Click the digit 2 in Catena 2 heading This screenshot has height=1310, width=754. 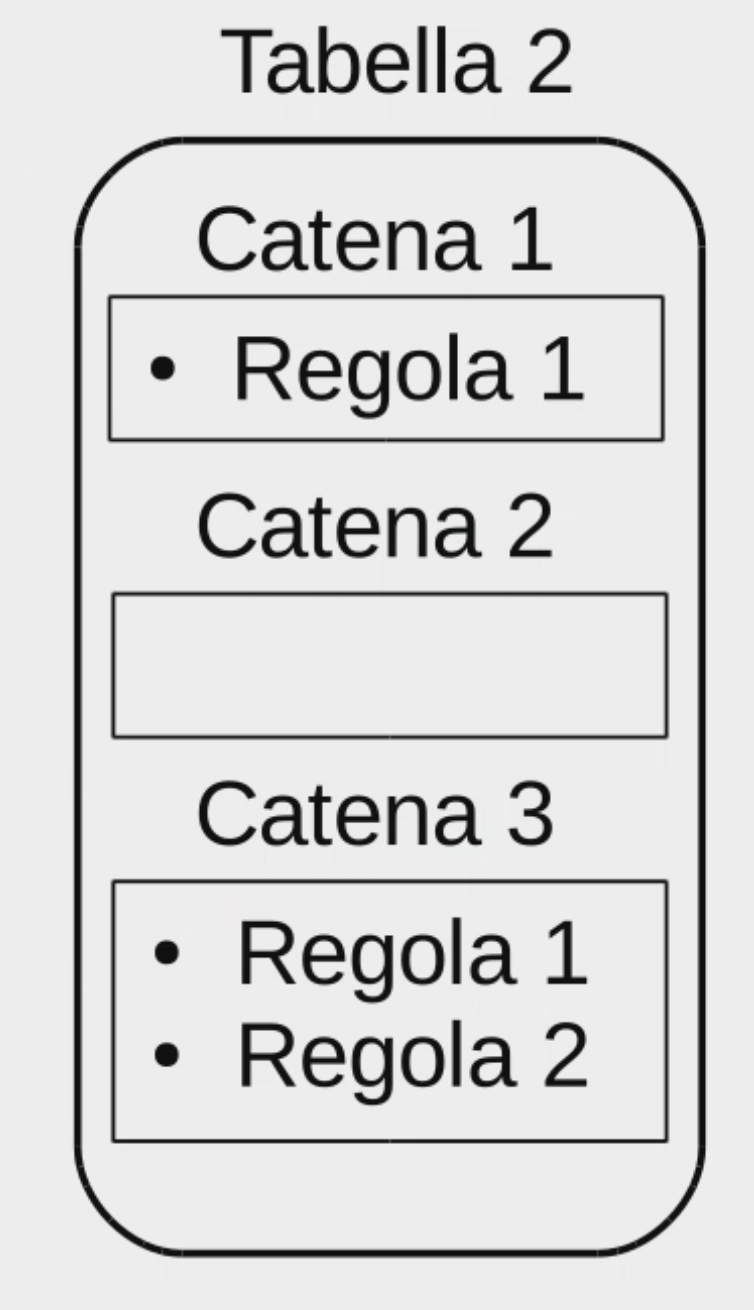coord(529,527)
